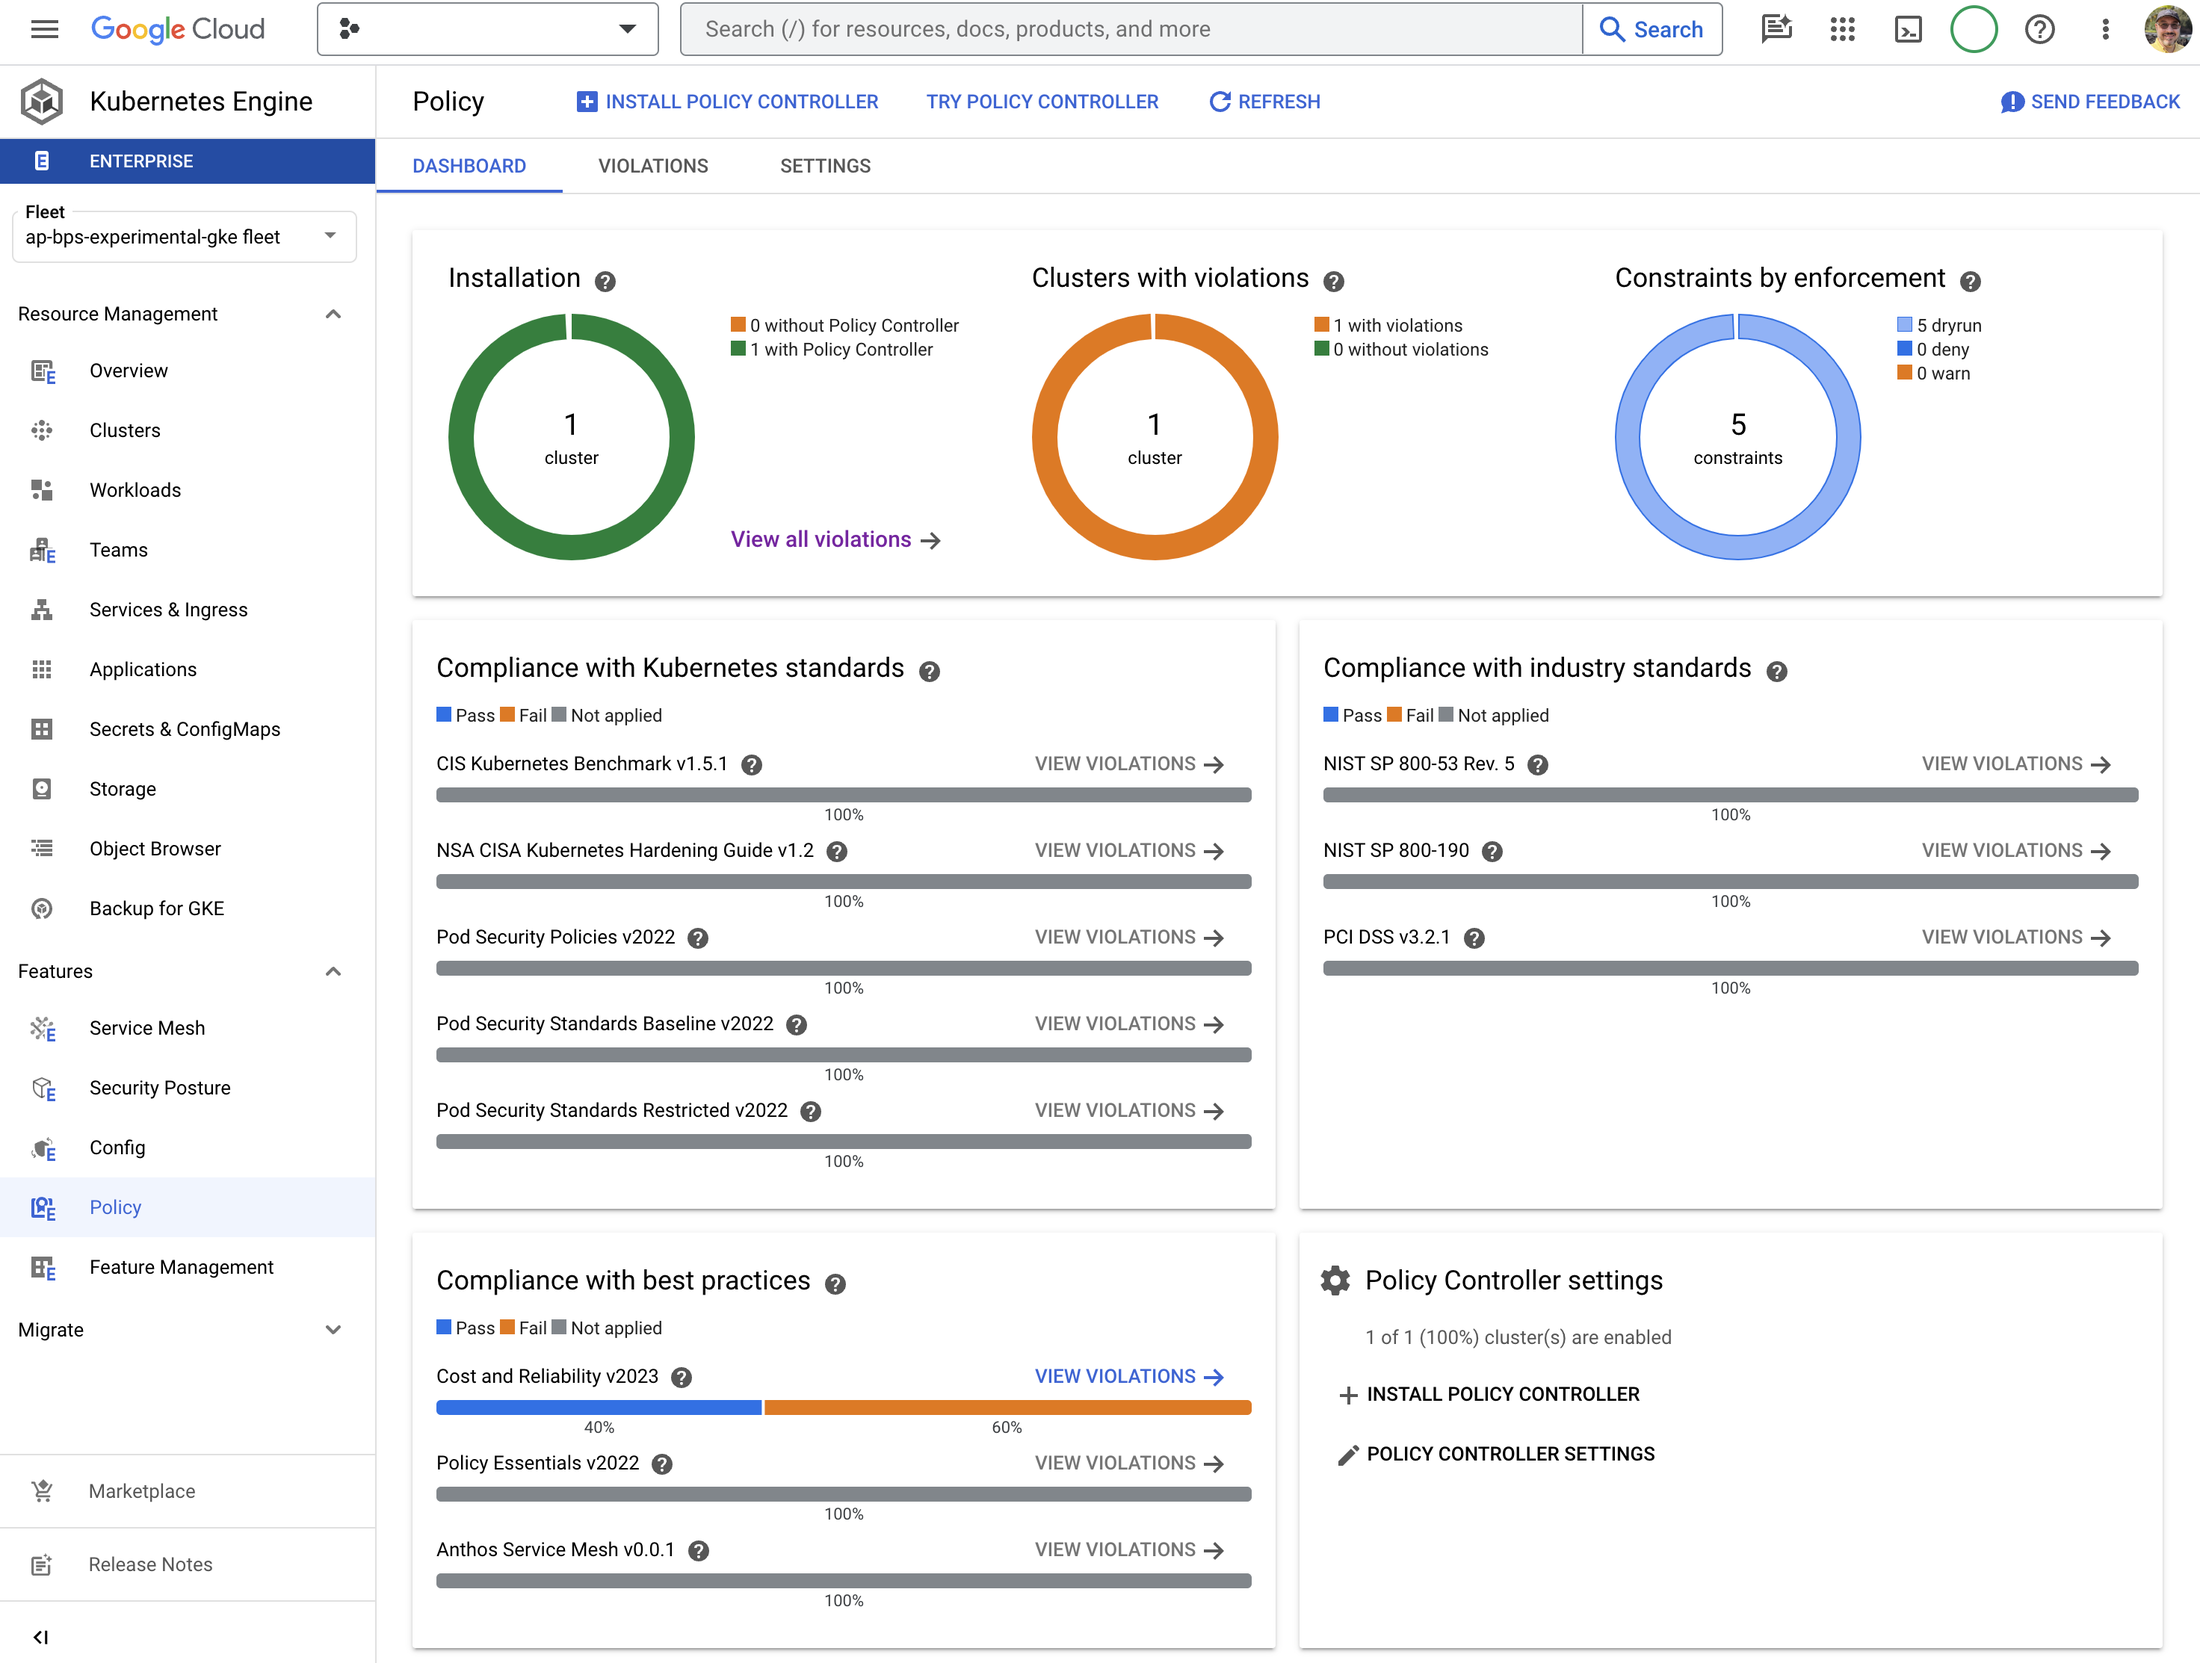Viewport: 2200px width, 1663px height.
Task: Open Marketplace in the sidebar
Action: tap(188, 1492)
